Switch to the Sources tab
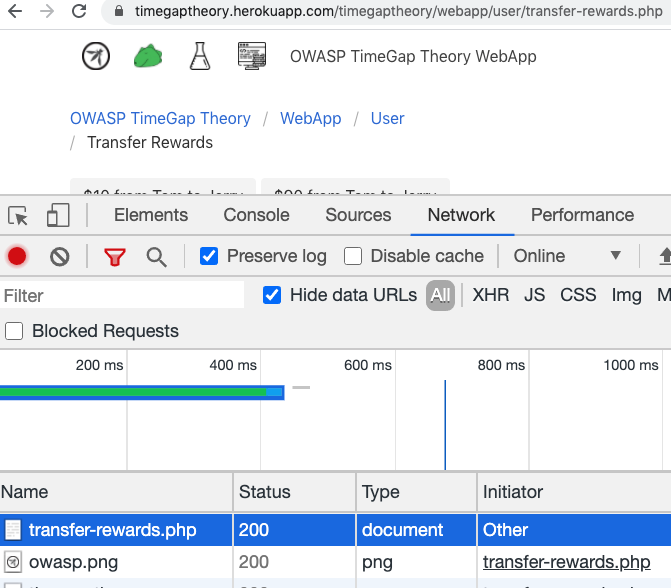Image resolution: width=671 pixels, height=588 pixels. pos(358,215)
